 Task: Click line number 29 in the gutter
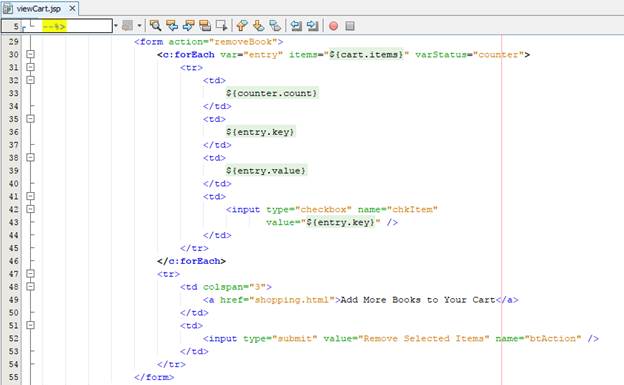pos(14,41)
